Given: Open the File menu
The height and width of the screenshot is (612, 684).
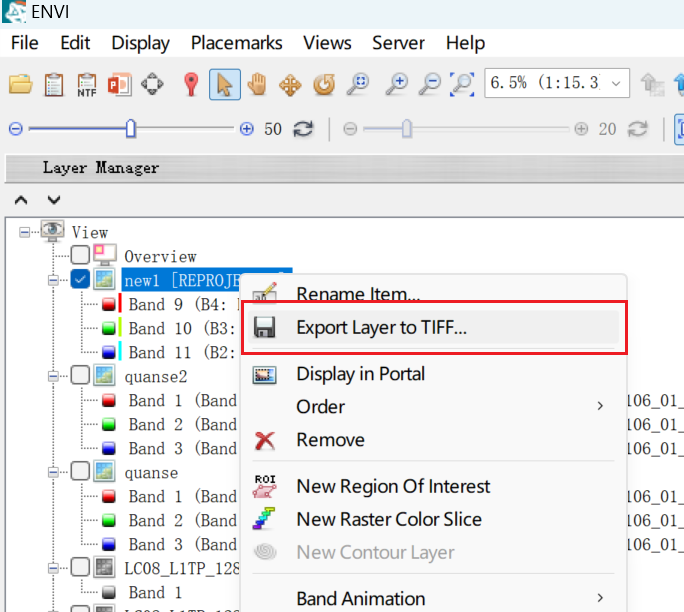Looking at the screenshot, I should tap(24, 43).
